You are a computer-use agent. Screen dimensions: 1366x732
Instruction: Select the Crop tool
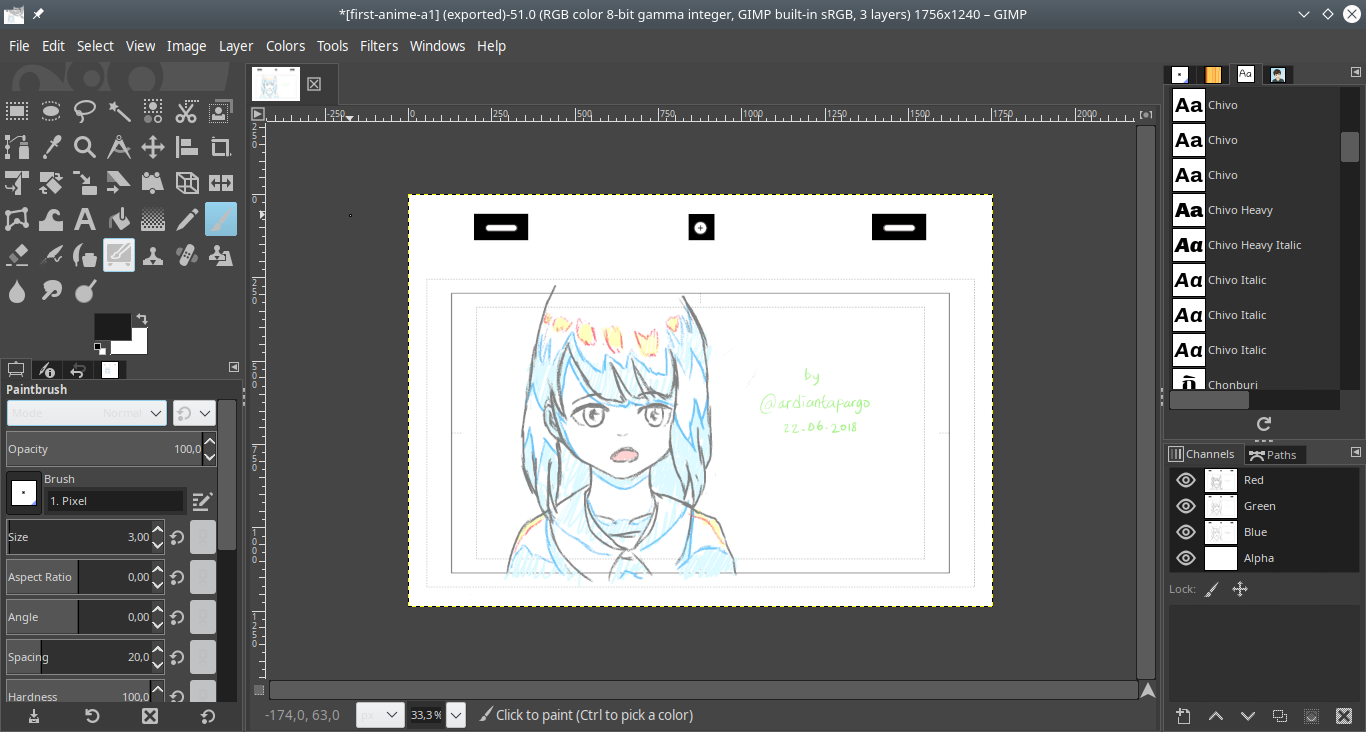221,148
